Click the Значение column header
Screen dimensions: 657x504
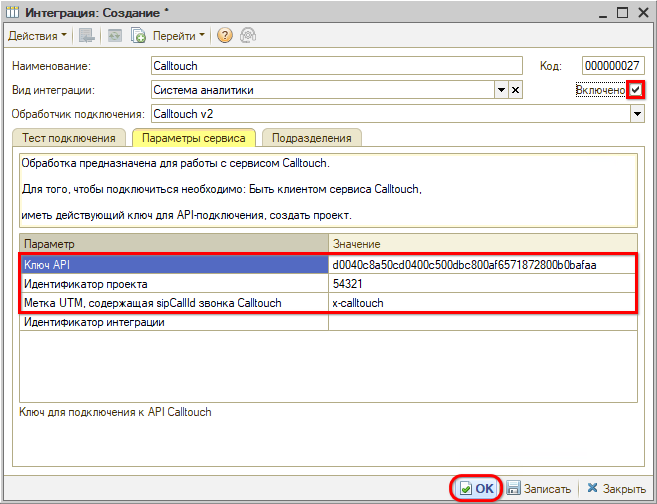483,244
